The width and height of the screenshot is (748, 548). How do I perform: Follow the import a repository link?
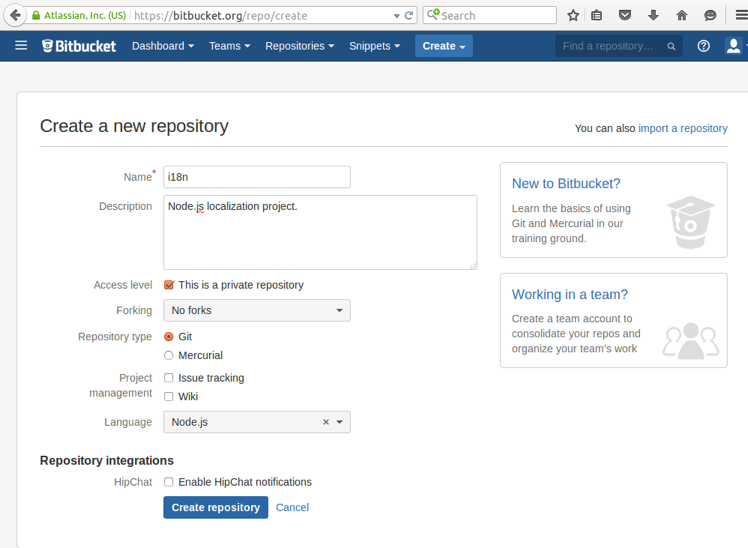click(682, 128)
